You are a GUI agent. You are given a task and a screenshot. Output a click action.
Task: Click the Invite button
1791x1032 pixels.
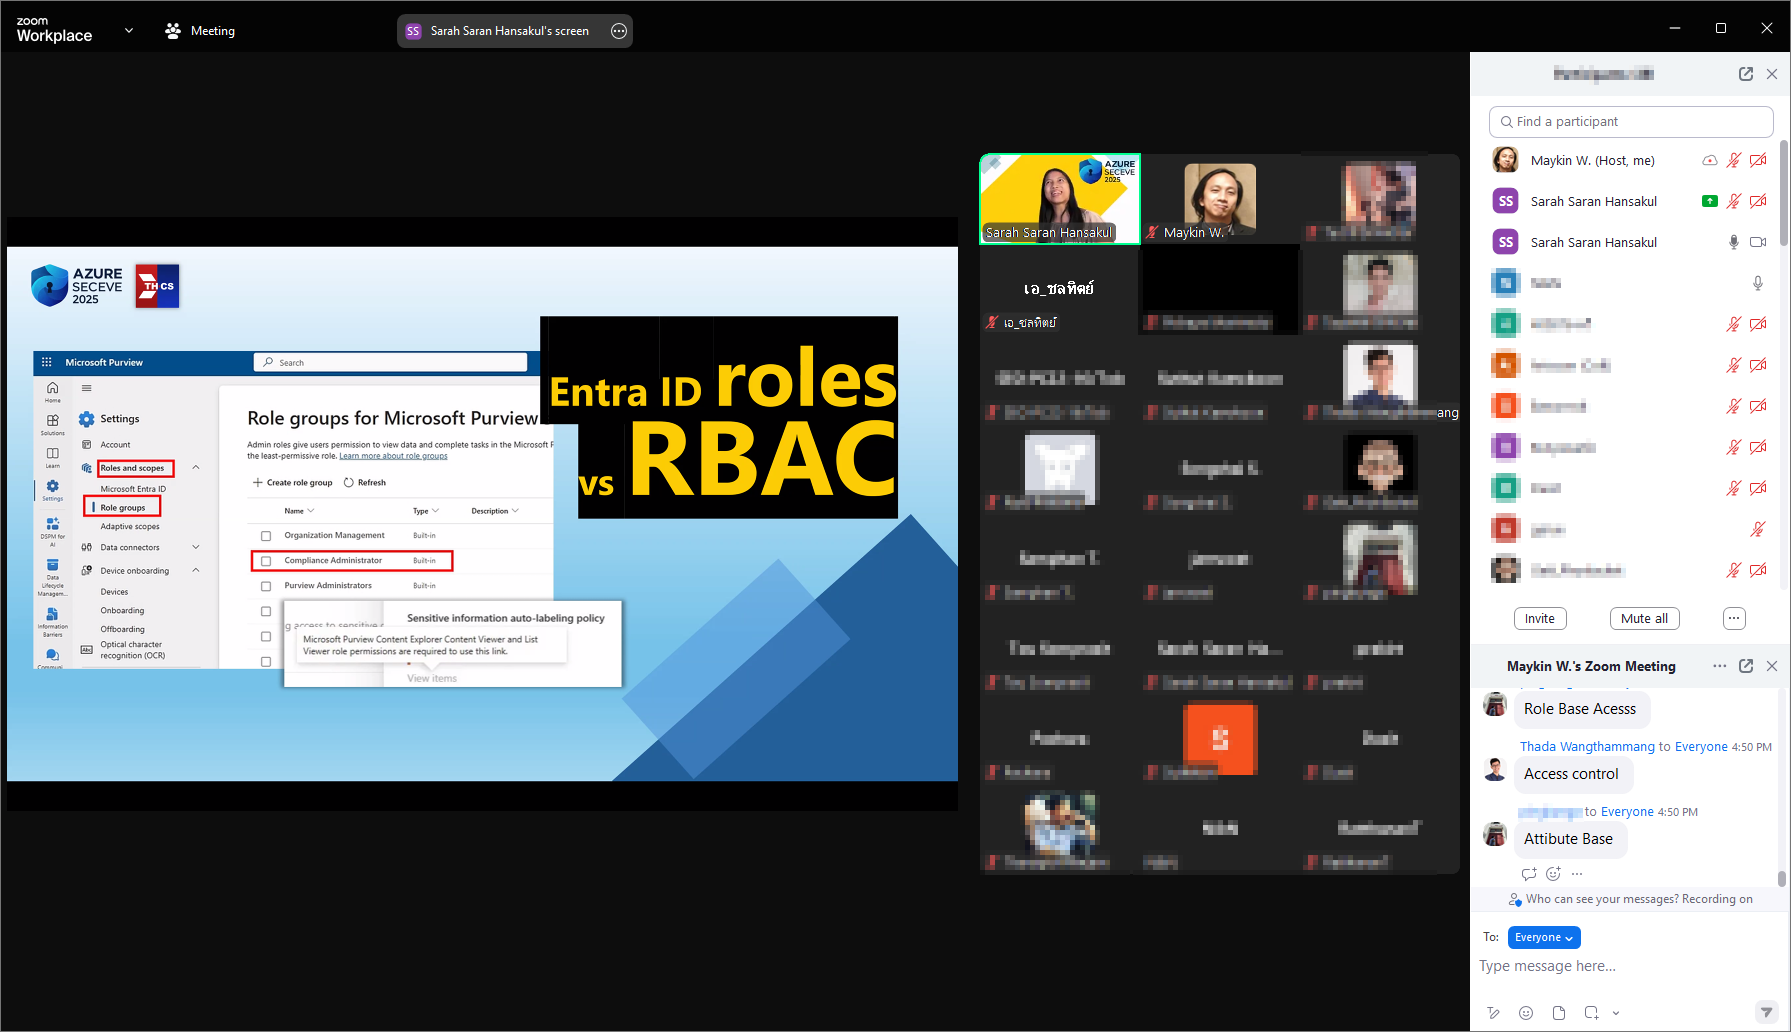1540,619
